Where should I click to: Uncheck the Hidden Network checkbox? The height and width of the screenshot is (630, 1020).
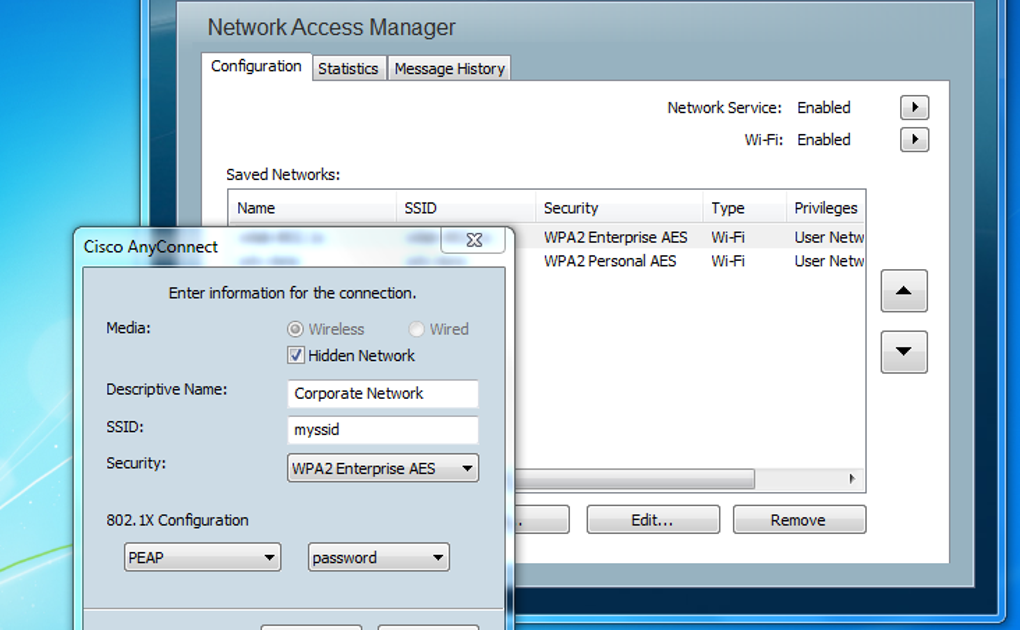[295, 355]
